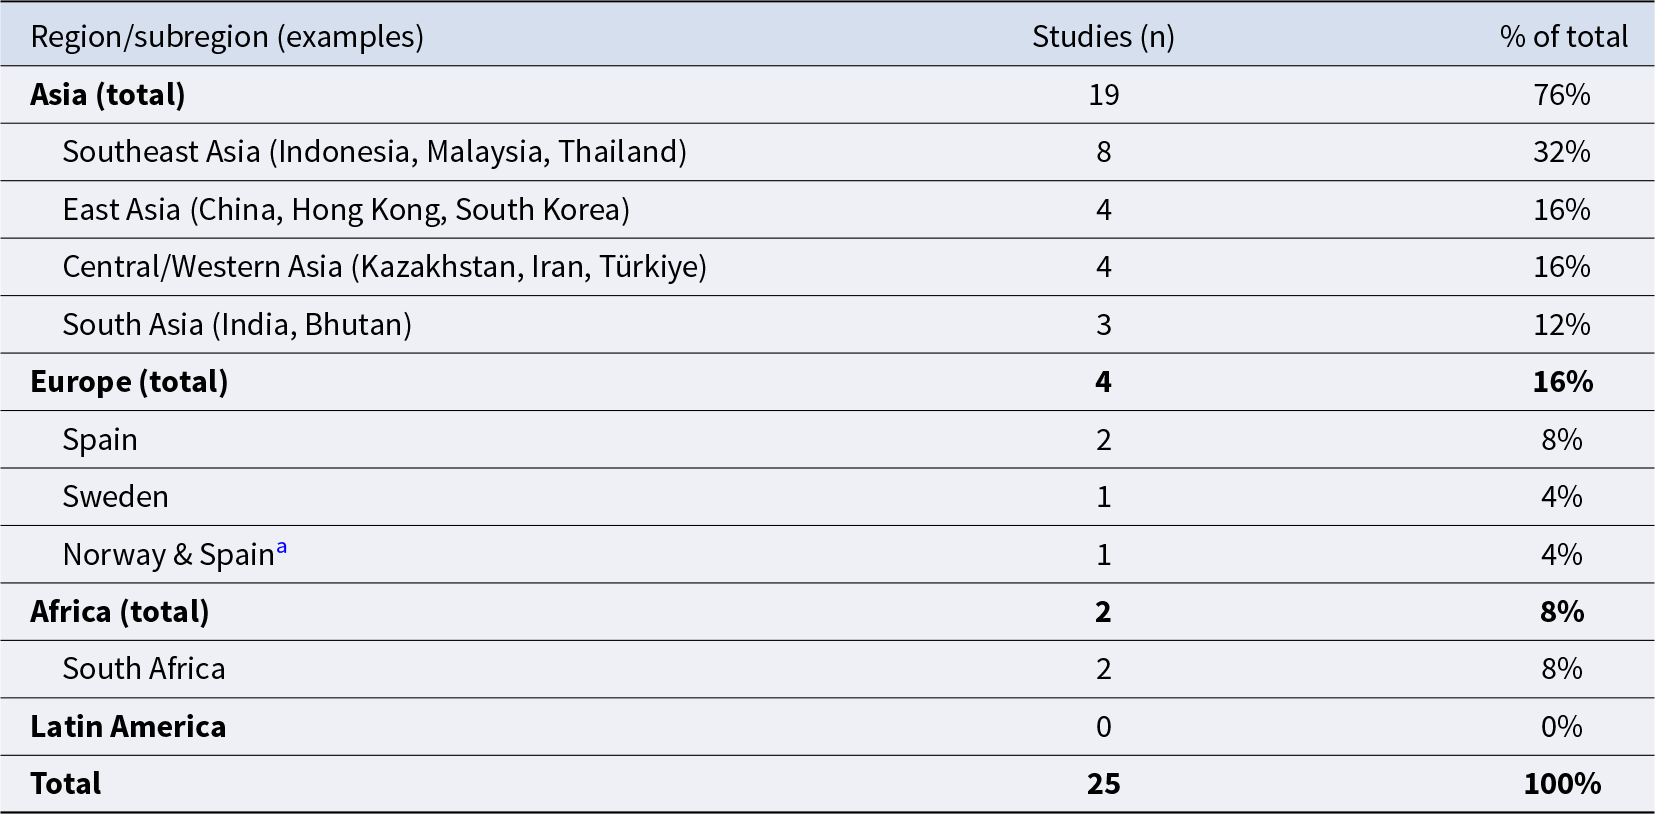
Task: Click the 76% value for Asia
Action: coord(1562,95)
